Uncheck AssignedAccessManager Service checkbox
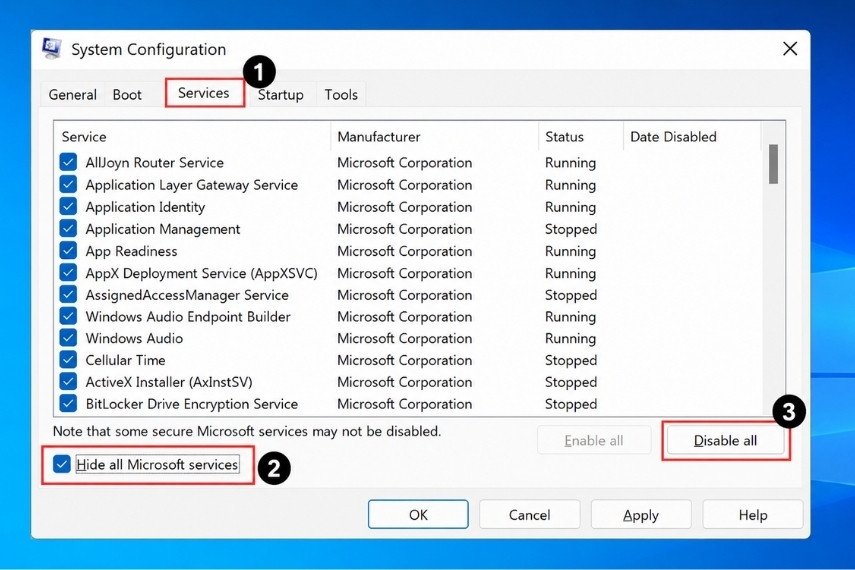The image size is (855, 570). click(x=68, y=294)
